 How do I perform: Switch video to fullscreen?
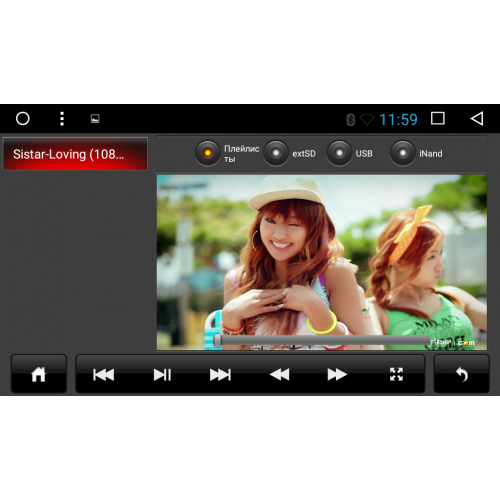(x=396, y=374)
